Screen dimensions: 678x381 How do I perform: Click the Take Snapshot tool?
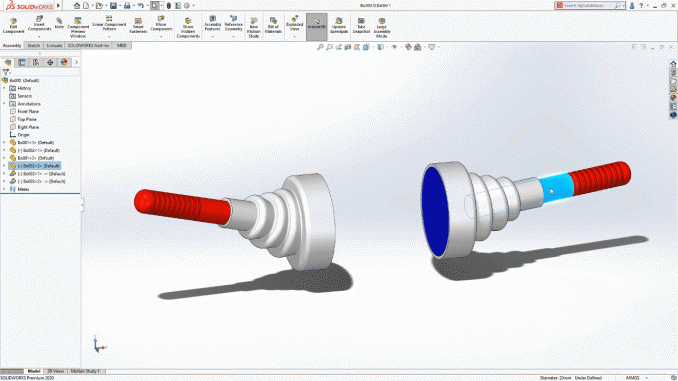pyautogui.click(x=361, y=26)
